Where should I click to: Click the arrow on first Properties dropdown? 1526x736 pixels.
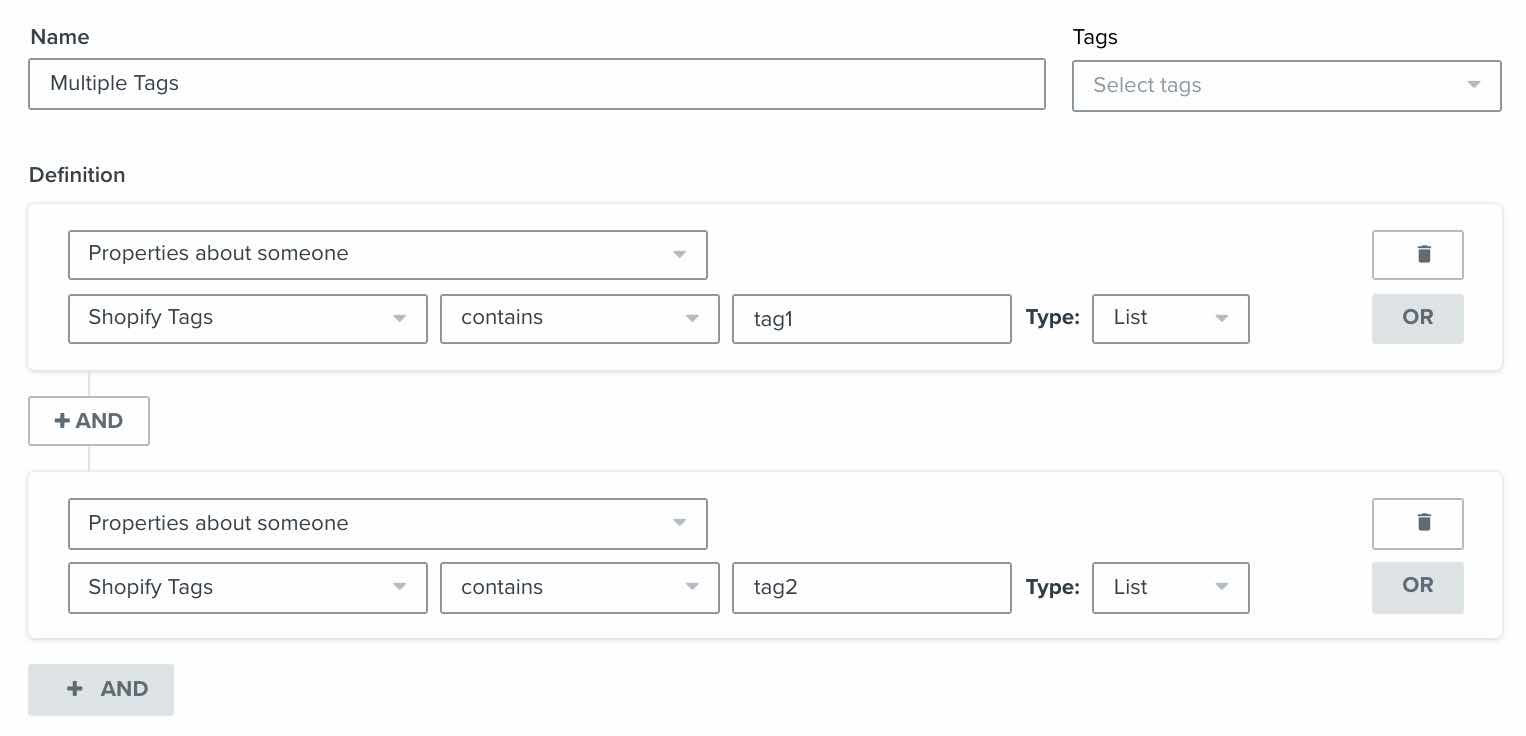(x=680, y=254)
